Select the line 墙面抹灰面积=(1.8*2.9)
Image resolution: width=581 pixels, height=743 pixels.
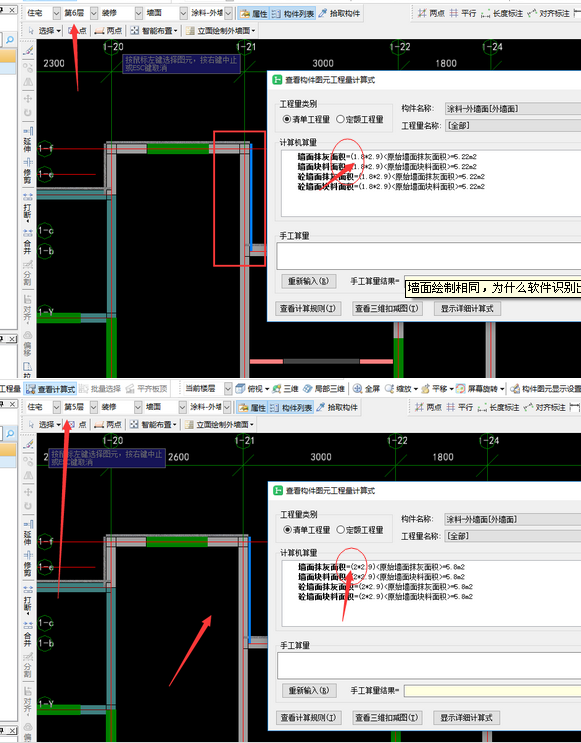pyautogui.click(x=387, y=157)
